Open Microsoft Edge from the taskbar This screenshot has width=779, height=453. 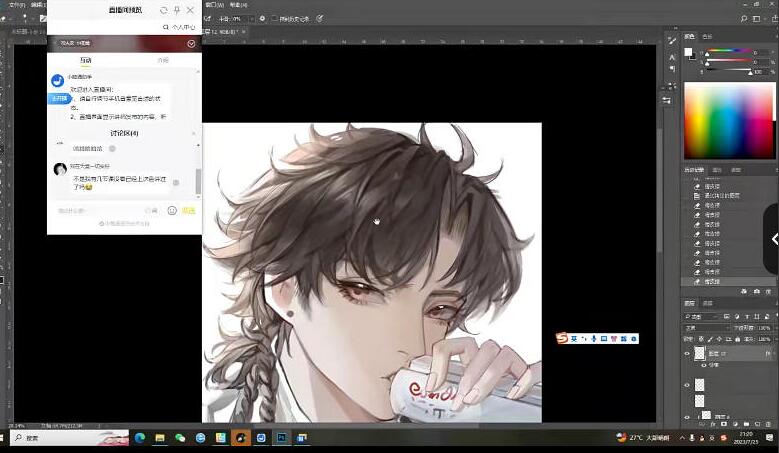(x=140, y=438)
